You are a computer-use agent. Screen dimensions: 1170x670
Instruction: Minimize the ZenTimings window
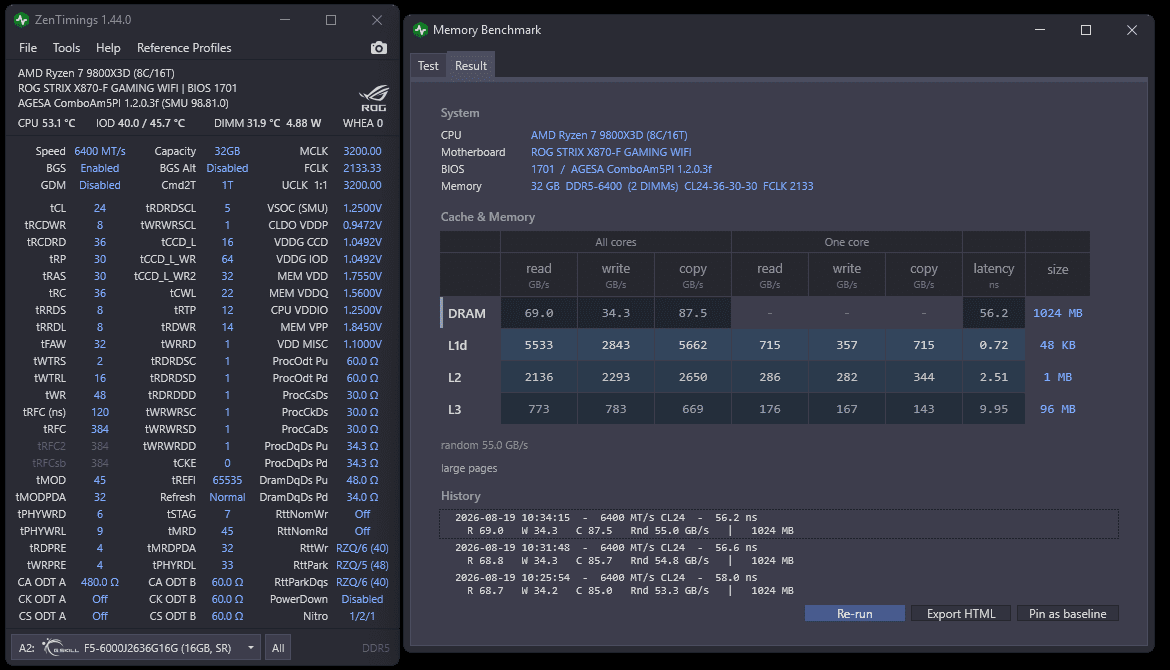(285, 20)
